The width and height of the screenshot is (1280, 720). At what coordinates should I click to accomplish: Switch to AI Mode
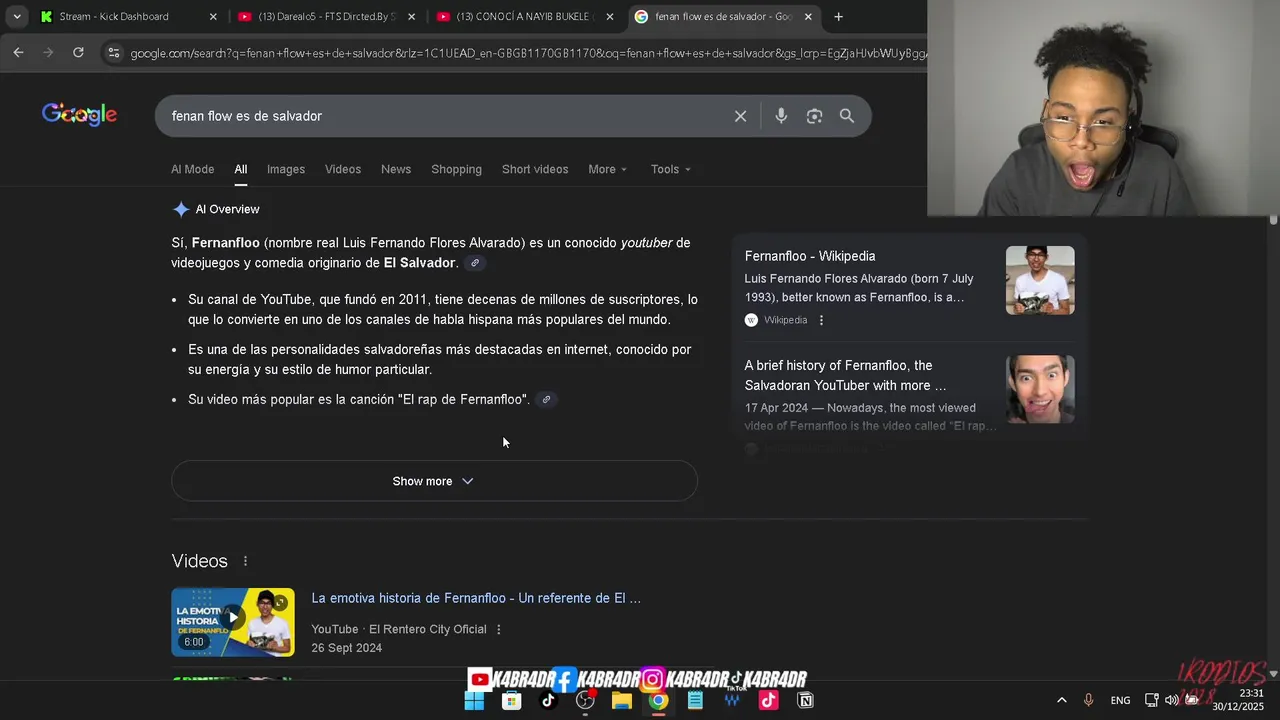click(192, 169)
